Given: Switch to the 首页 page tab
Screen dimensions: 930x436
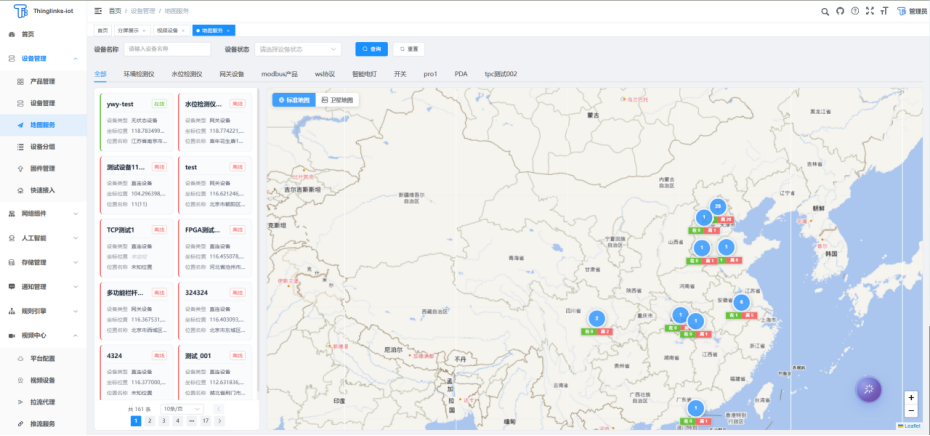Looking at the screenshot, I should 103,30.
